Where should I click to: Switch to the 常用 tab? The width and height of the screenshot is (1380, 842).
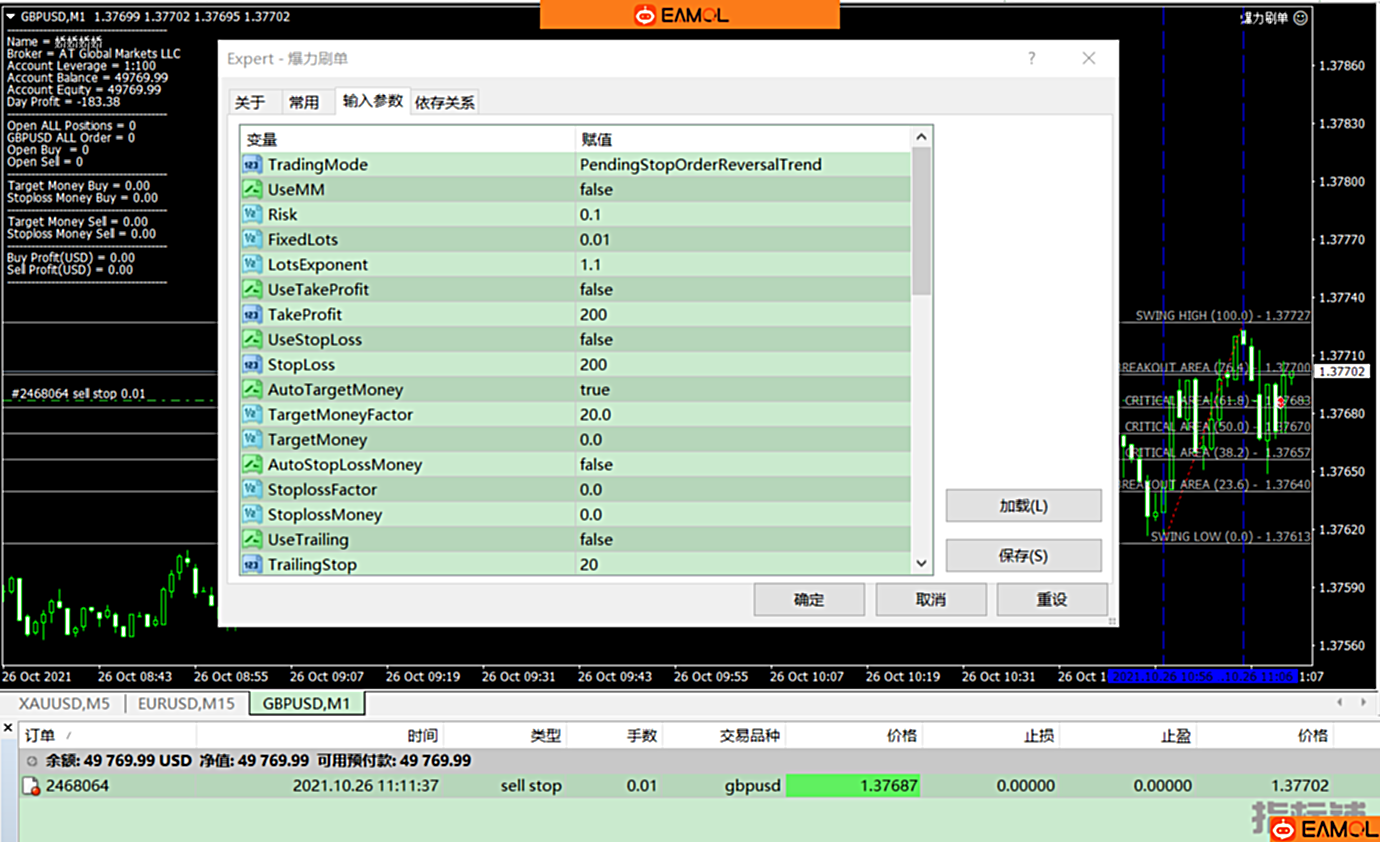tap(304, 102)
